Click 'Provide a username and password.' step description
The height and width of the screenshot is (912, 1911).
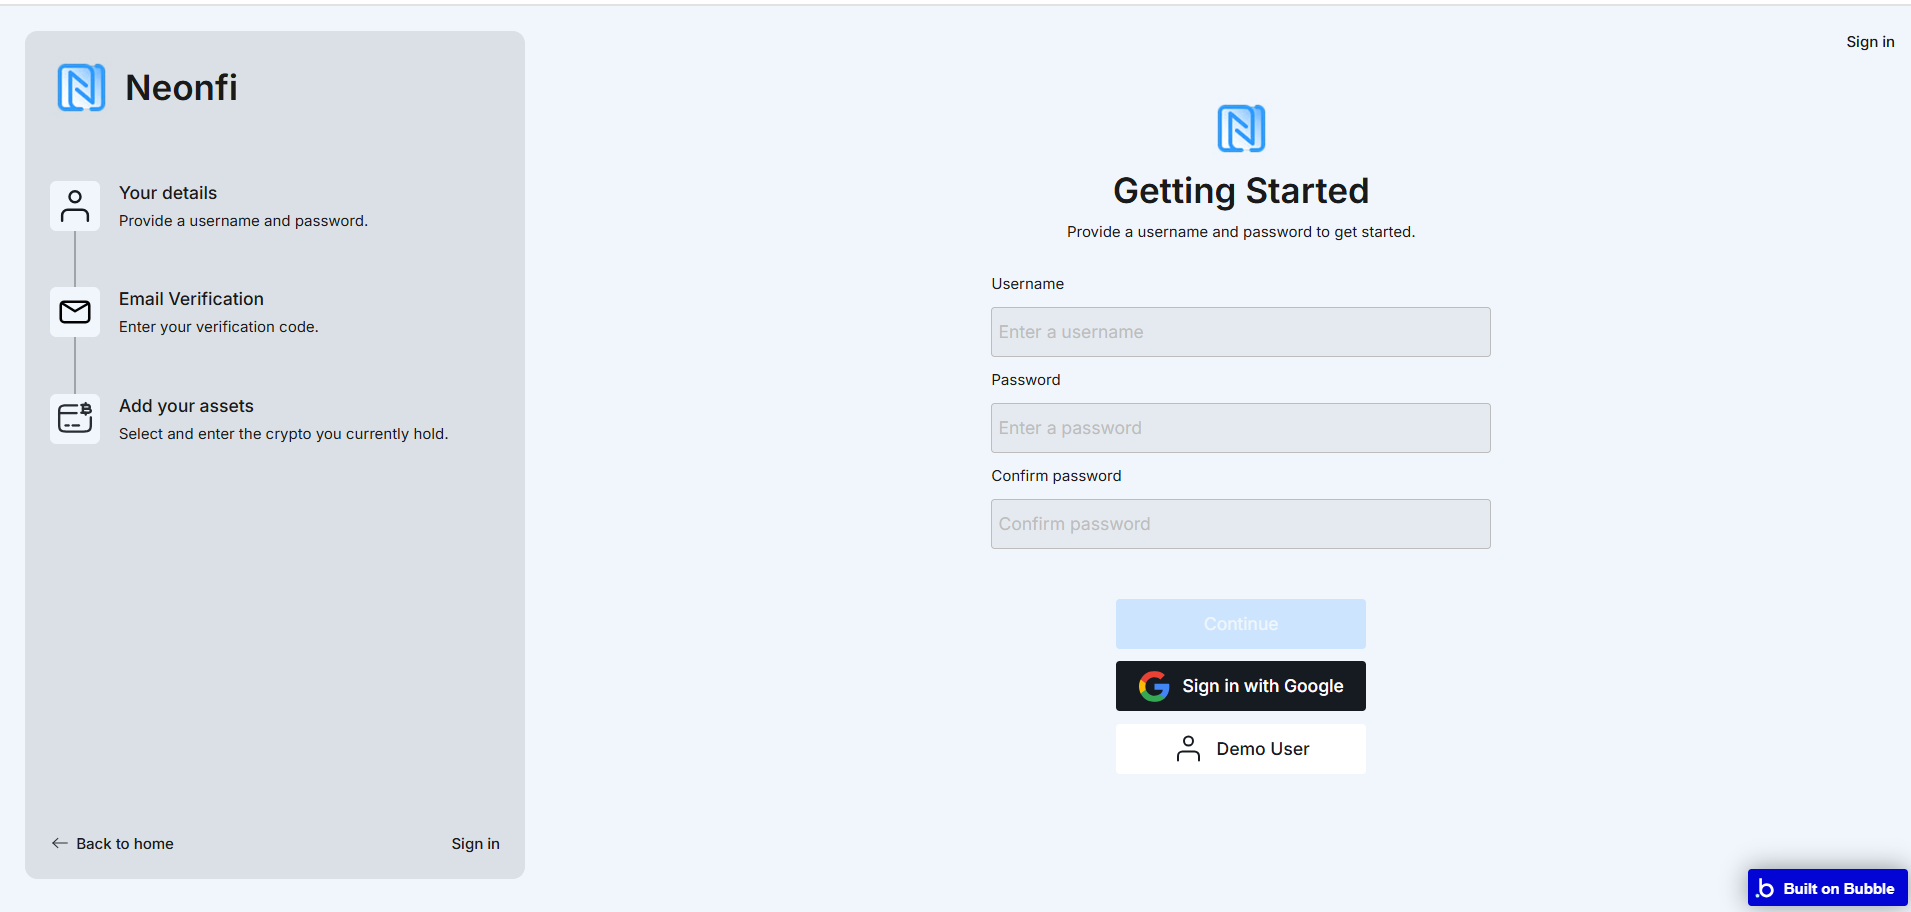(243, 221)
